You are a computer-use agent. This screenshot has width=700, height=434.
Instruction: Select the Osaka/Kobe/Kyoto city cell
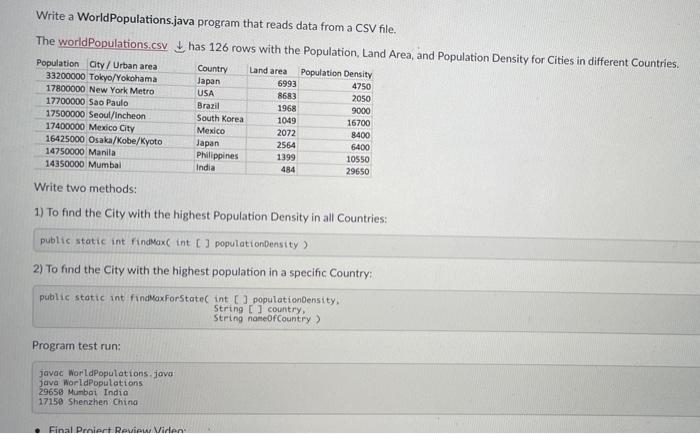[x=125, y=141]
